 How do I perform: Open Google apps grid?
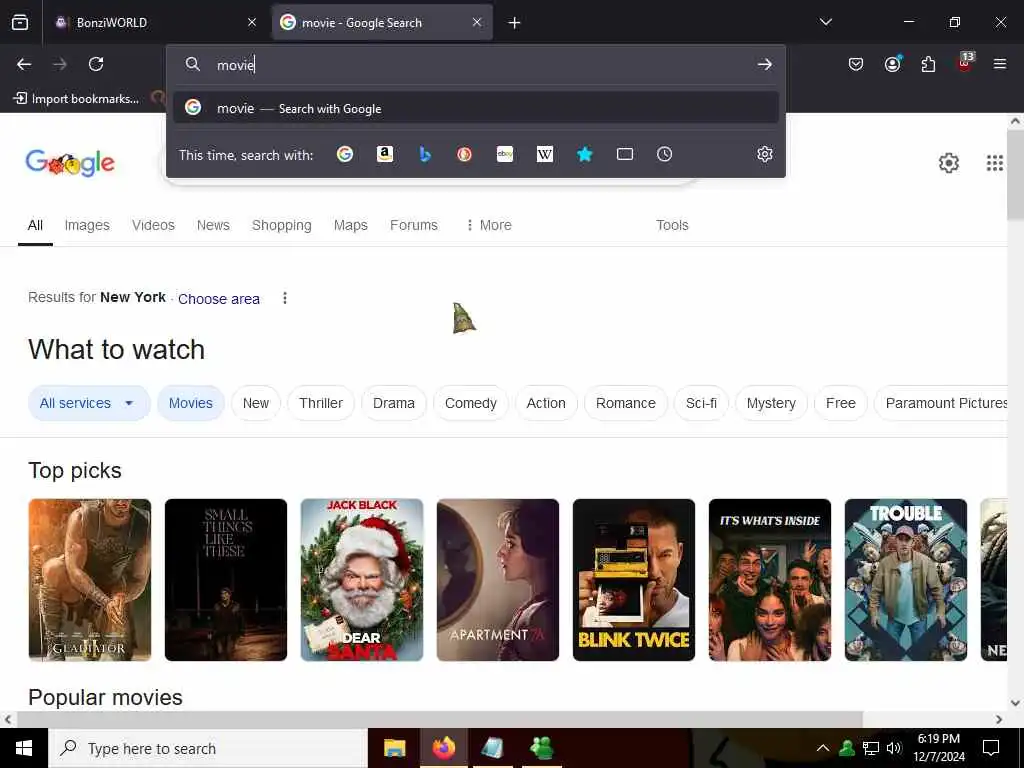pos(995,163)
